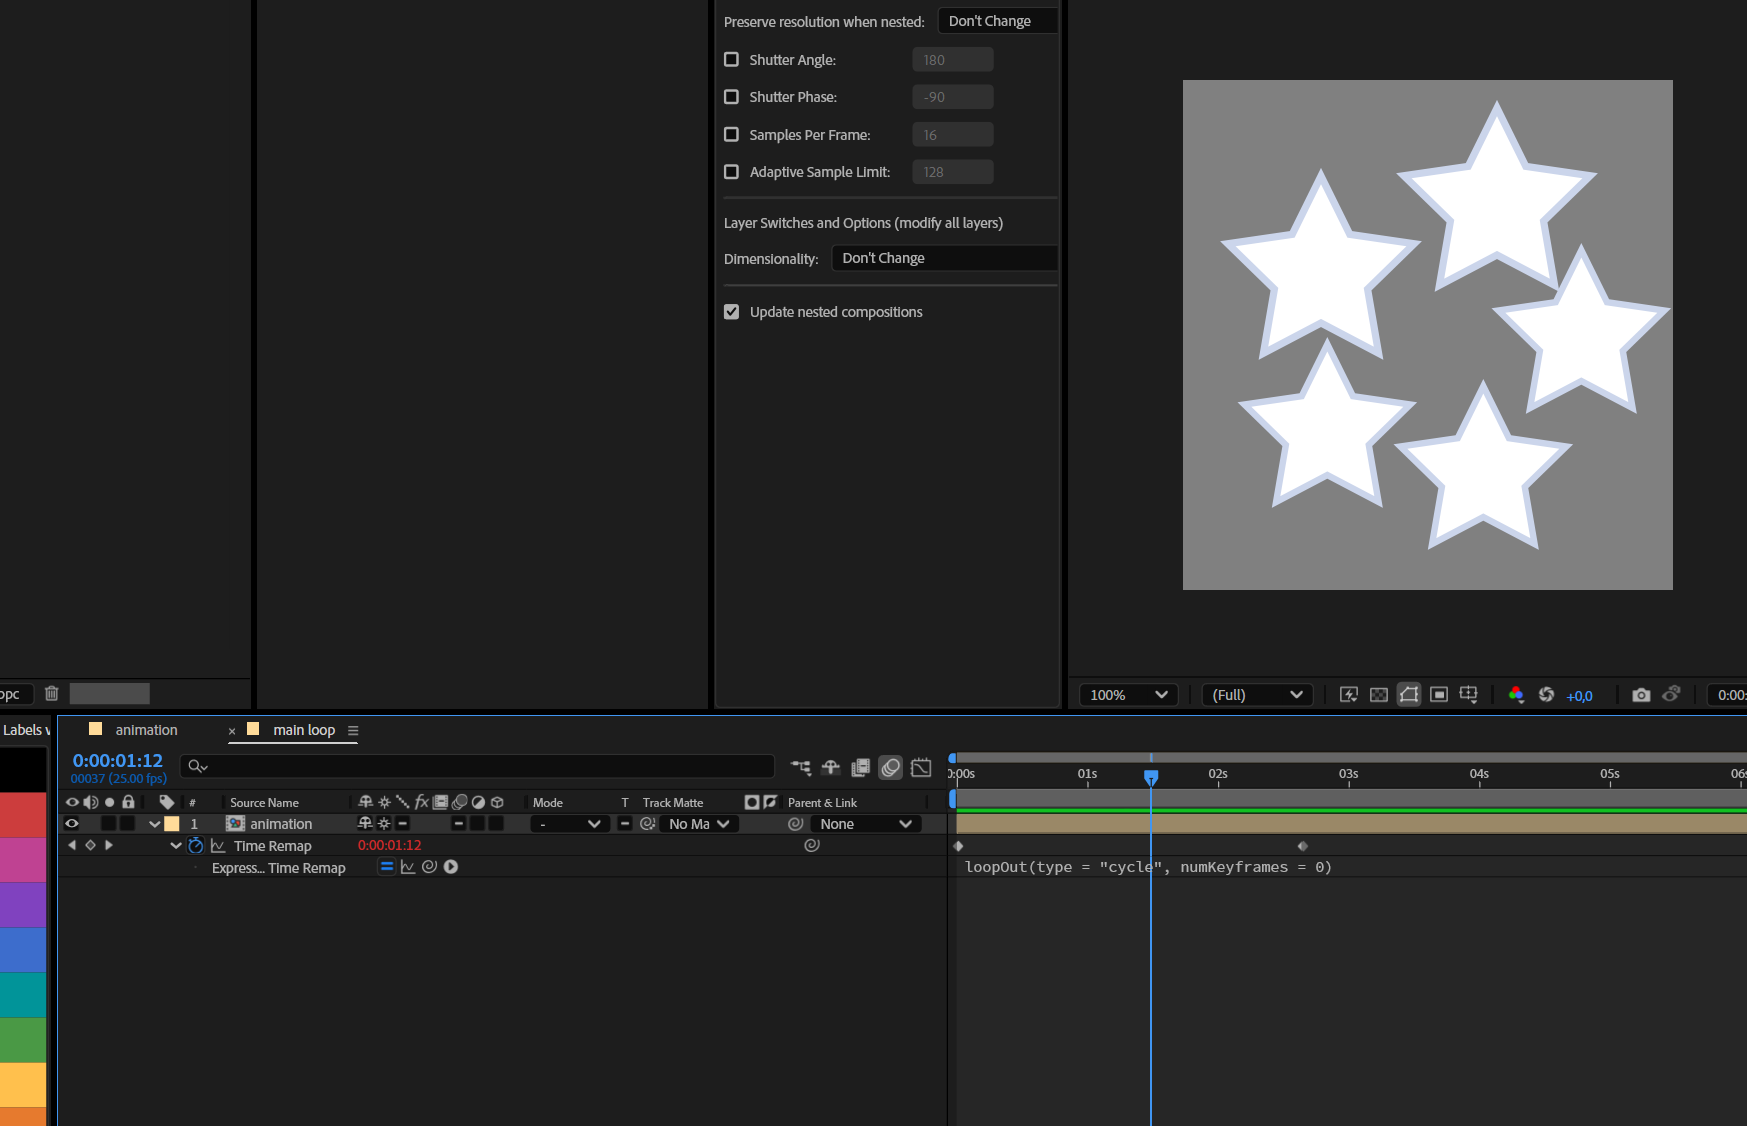Take a snapshot of the composition
The width and height of the screenshot is (1747, 1126).
tap(1641, 694)
